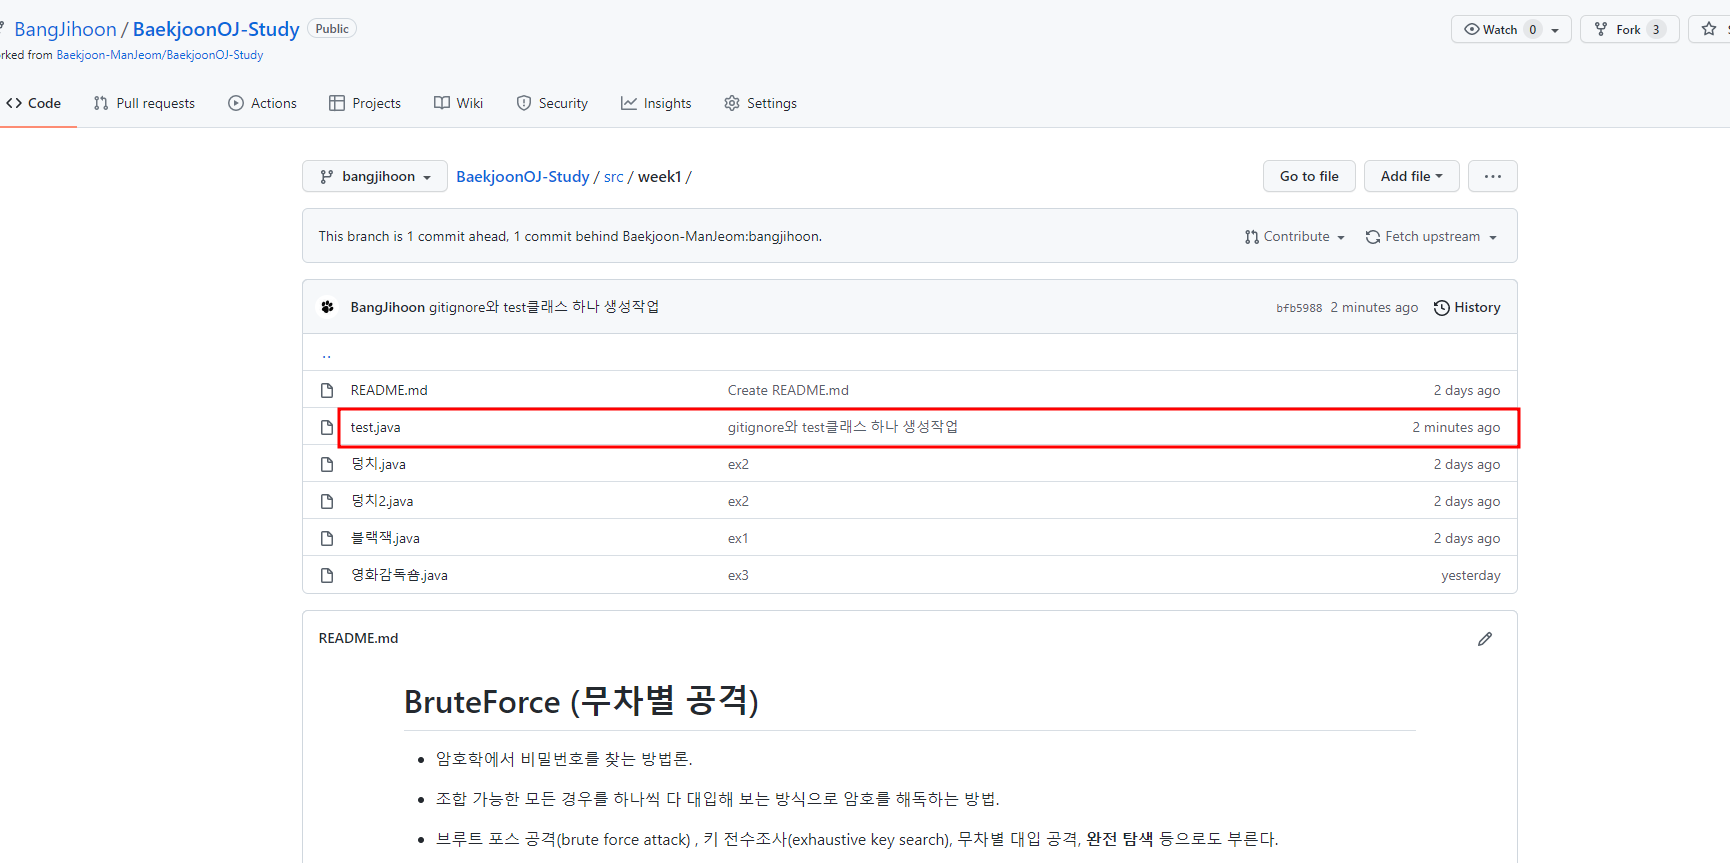1730x863 pixels.
Task: Click the author avatar in commit bar
Action: click(x=327, y=307)
